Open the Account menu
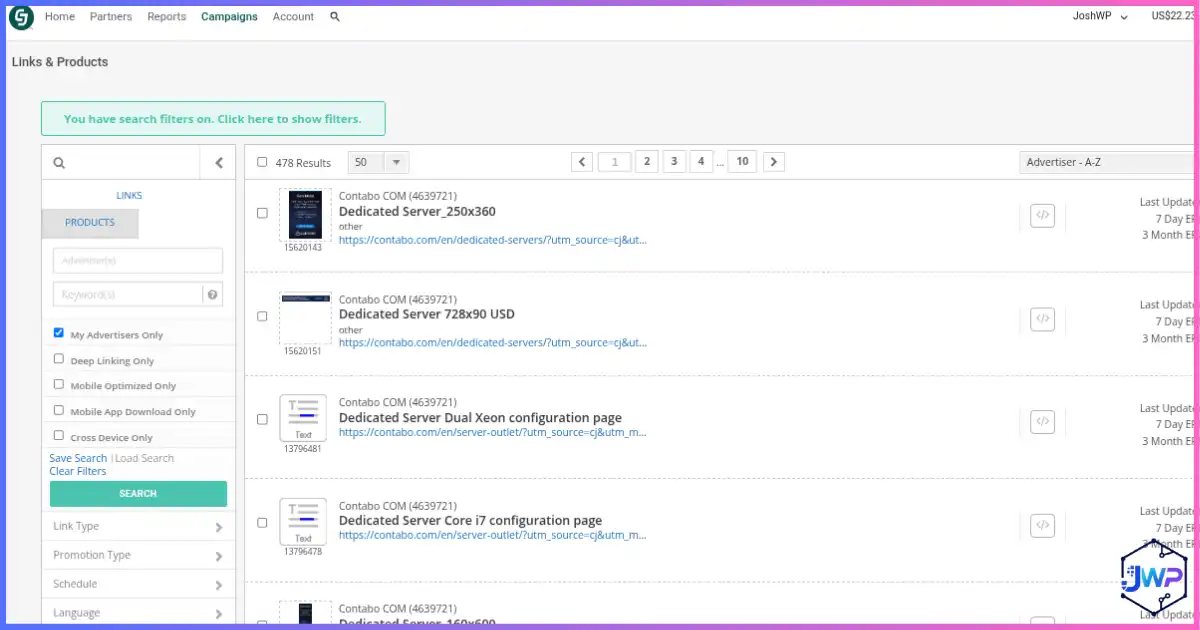The width and height of the screenshot is (1200, 630). pyautogui.click(x=293, y=17)
